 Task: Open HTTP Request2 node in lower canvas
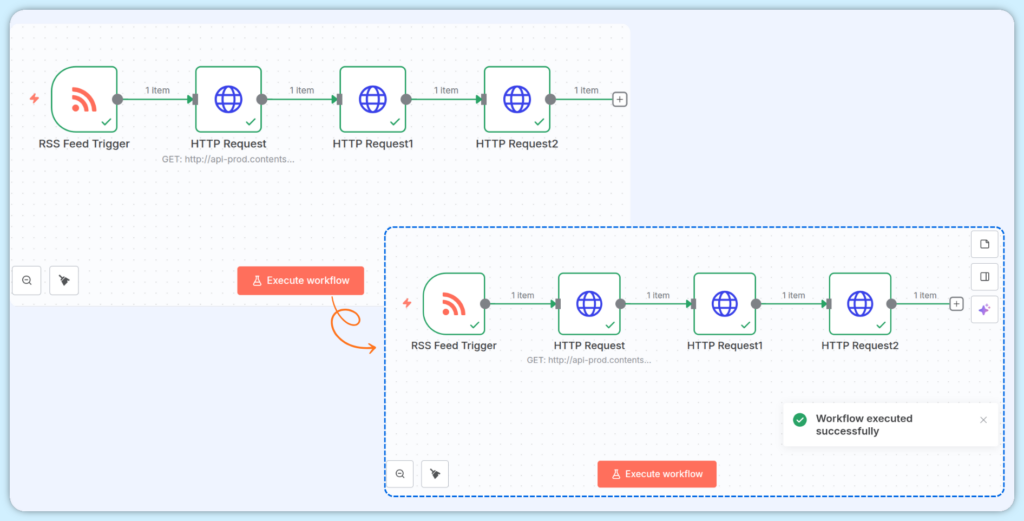[860, 304]
